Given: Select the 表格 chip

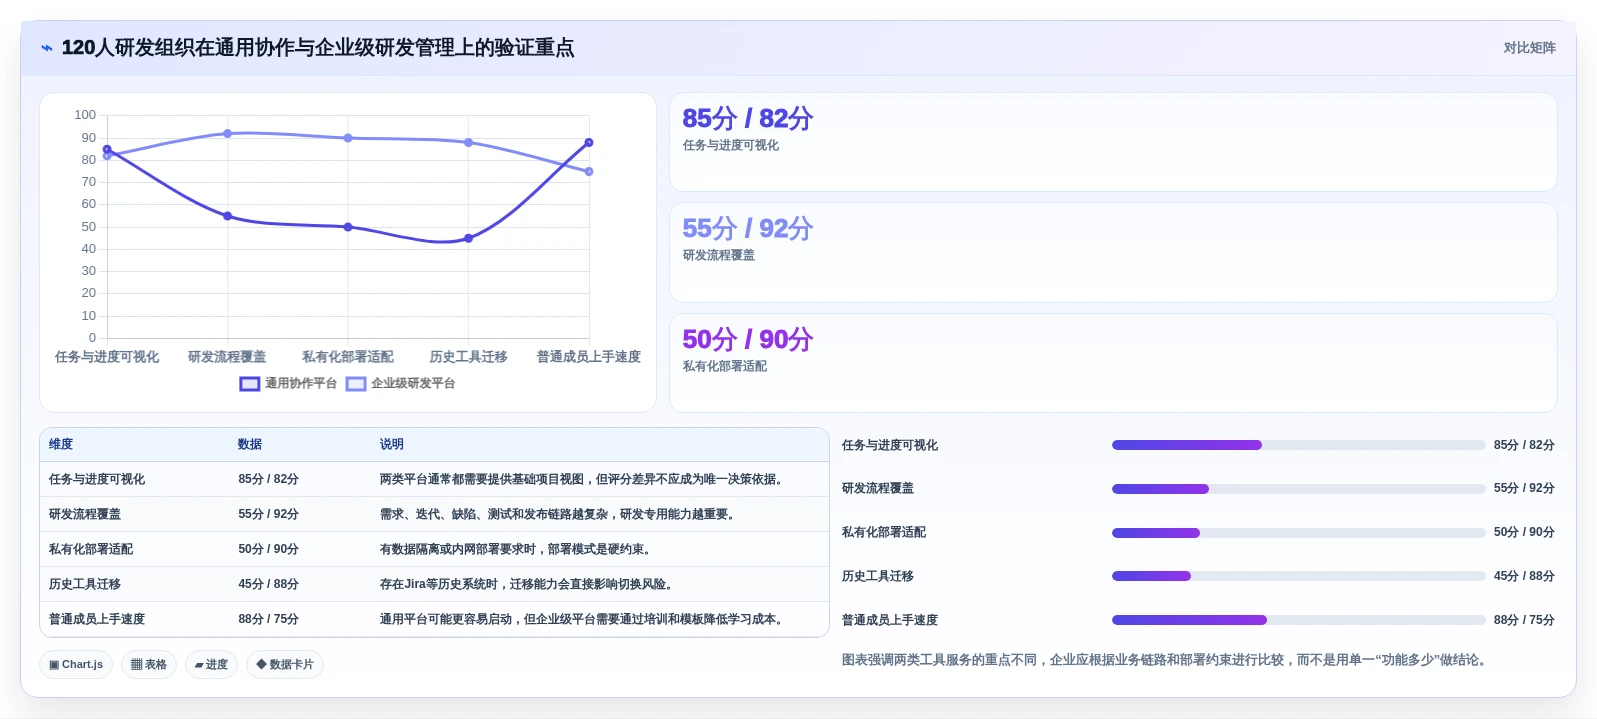Looking at the screenshot, I should [x=149, y=665].
